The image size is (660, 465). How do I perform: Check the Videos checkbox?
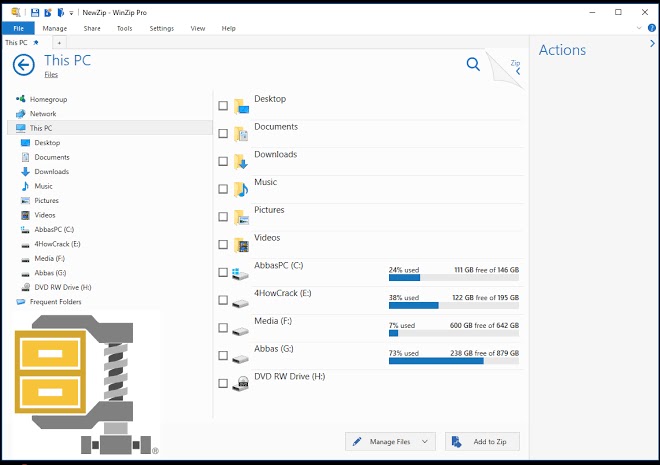coord(223,244)
